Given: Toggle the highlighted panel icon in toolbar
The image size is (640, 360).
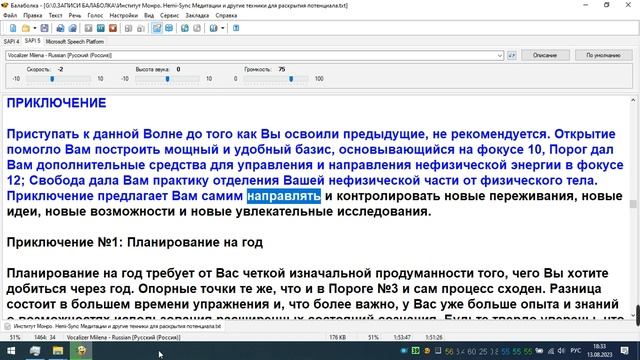Looking at the screenshot, I should [x=157, y=28].
